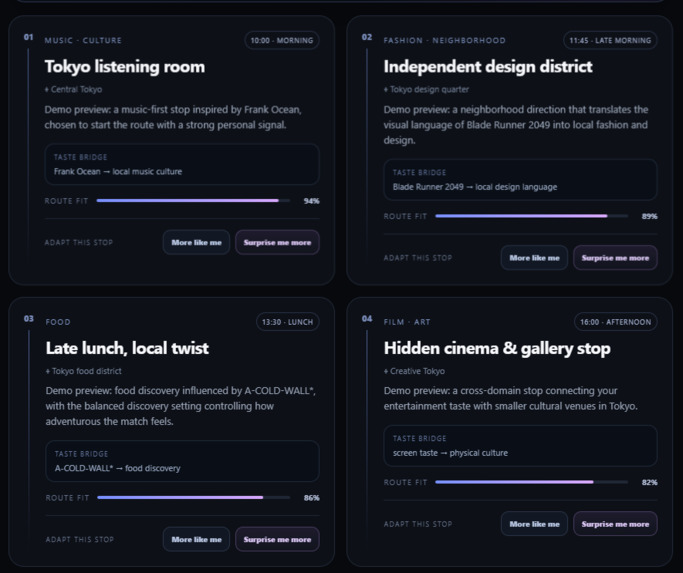
Task: Click the FOOD category label
Action: coord(58,322)
